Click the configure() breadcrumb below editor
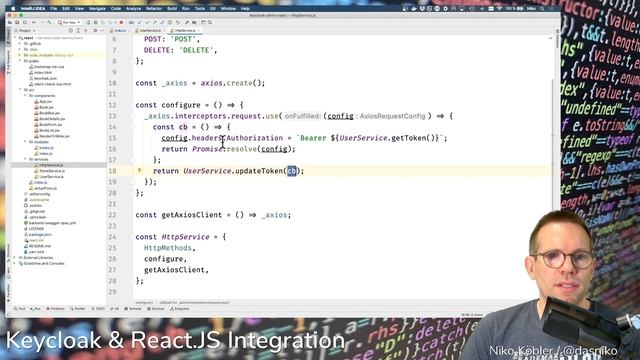The width and height of the screenshot is (640, 360). coord(144,302)
